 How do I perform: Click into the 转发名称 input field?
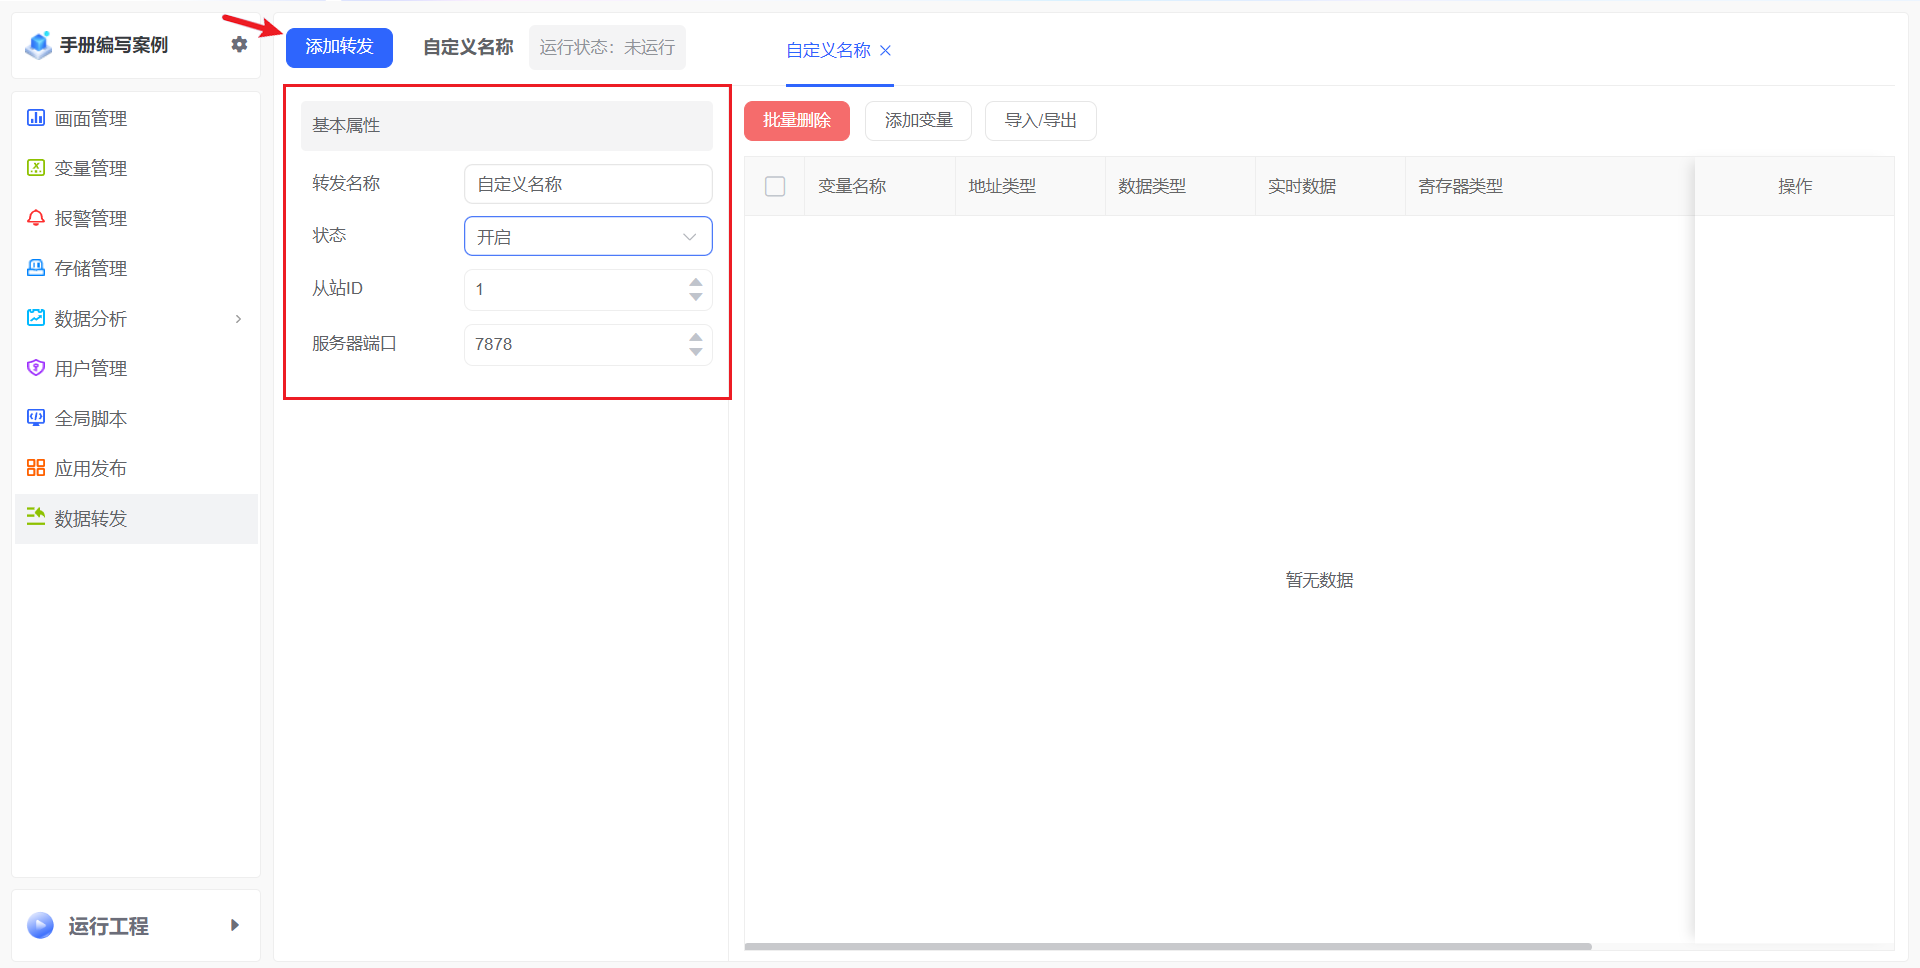588,184
